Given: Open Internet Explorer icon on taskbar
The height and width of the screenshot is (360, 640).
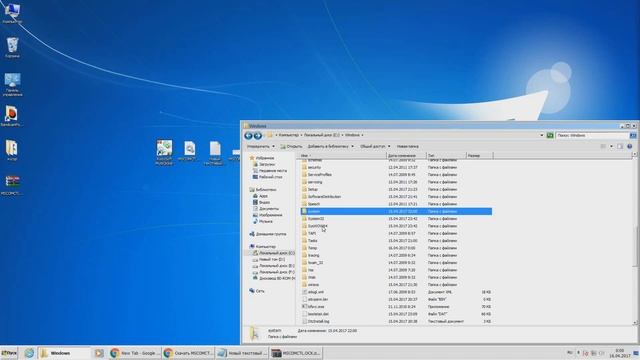Looking at the screenshot, I should (x=29, y=353).
